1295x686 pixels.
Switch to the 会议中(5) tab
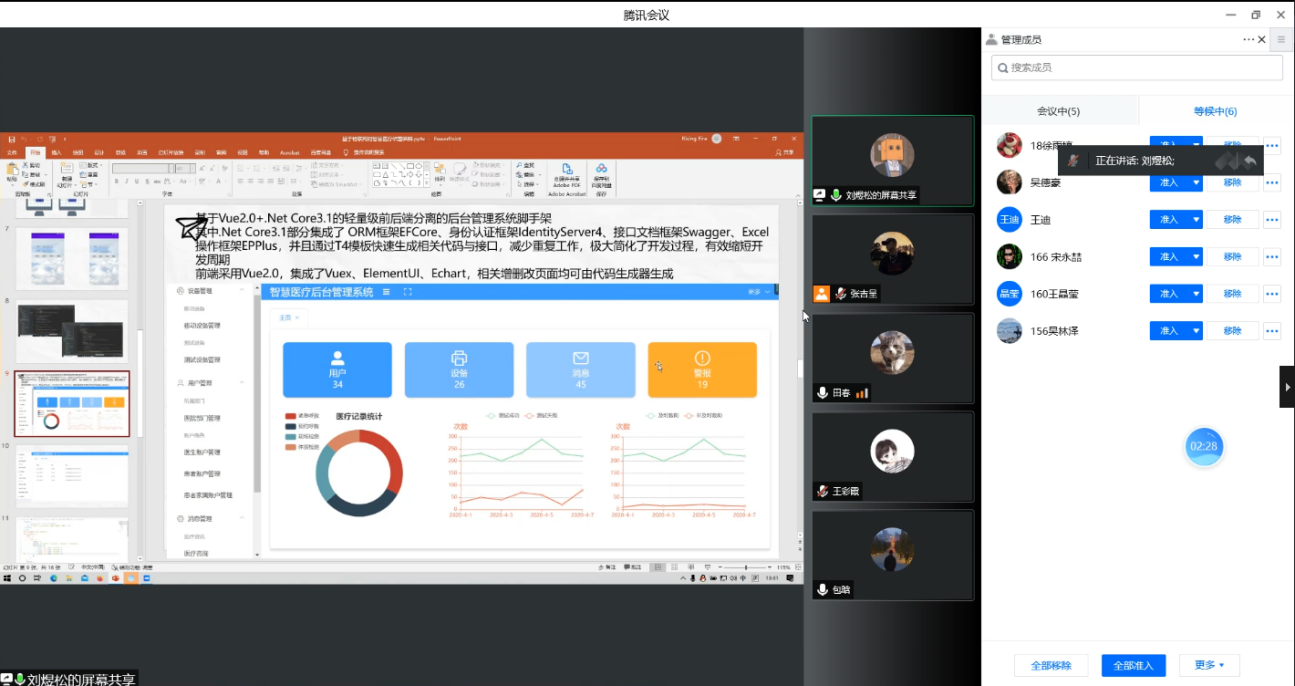pyautogui.click(x=1058, y=111)
